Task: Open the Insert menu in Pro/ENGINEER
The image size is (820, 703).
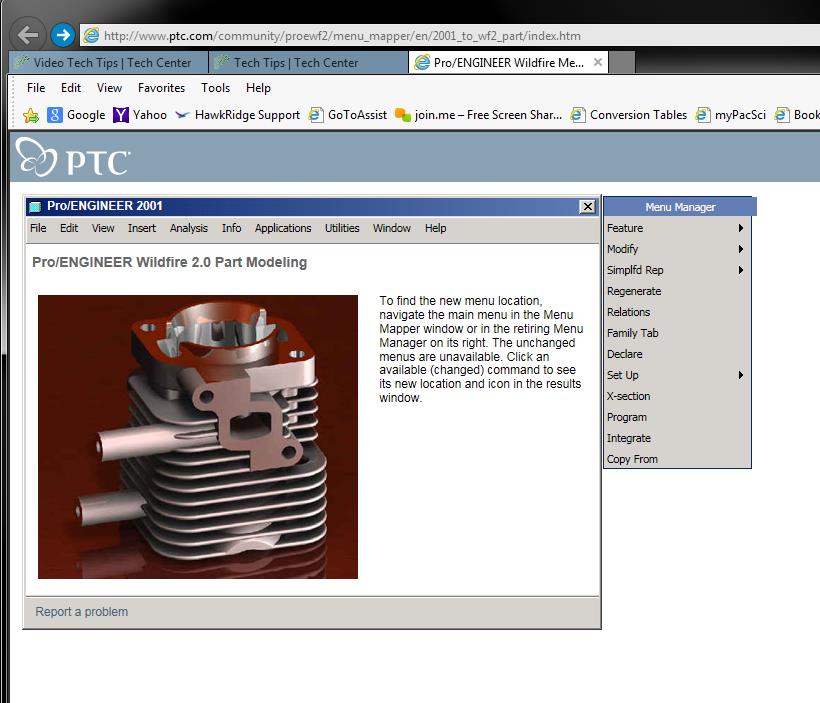Action: point(142,228)
